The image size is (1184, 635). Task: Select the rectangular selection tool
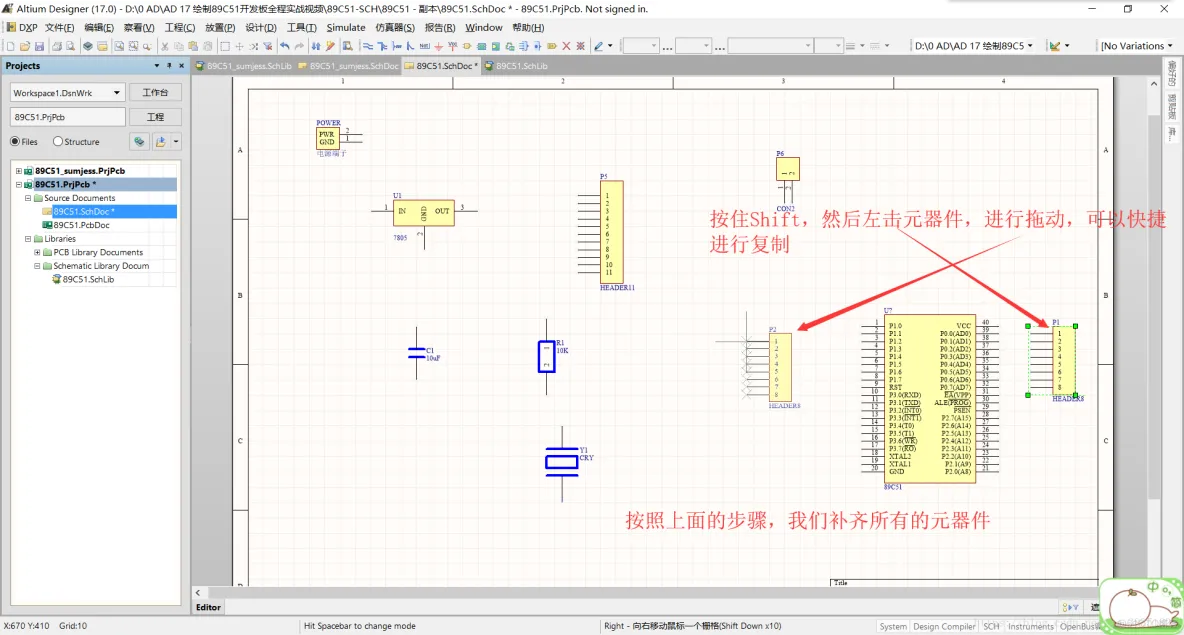[x=225, y=46]
